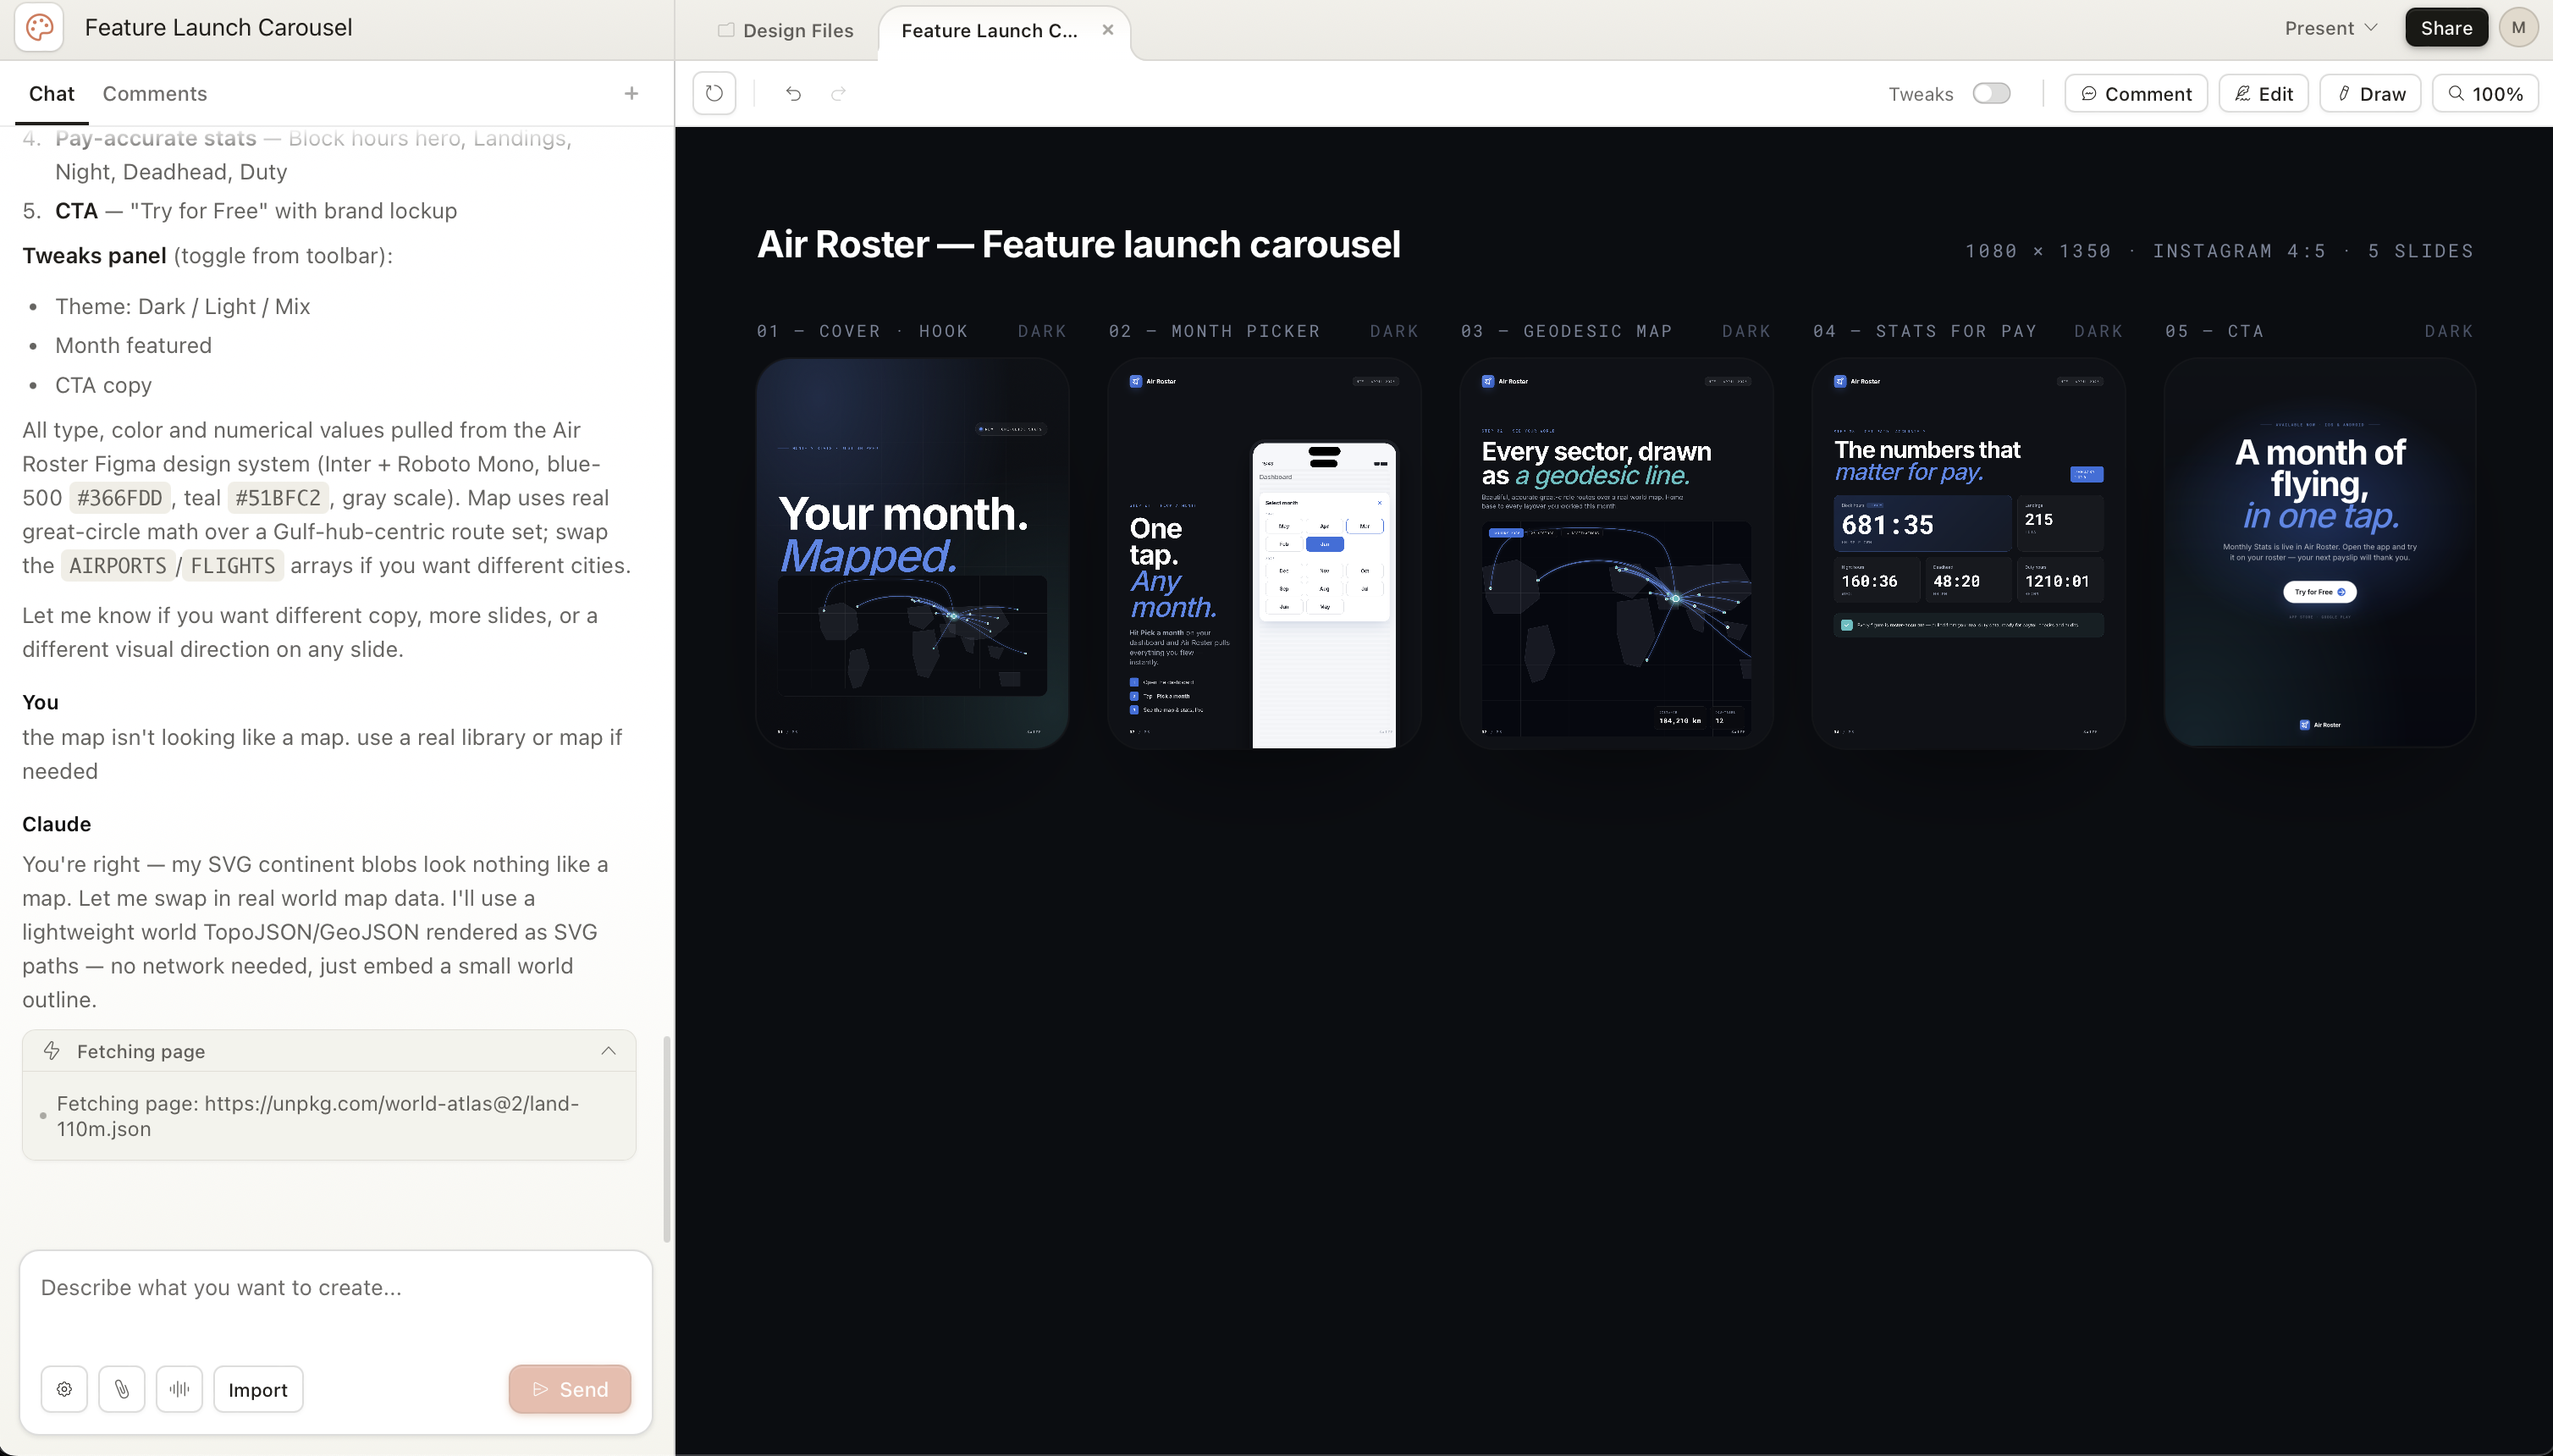The width and height of the screenshot is (2553, 1456).
Task: Click the FLIGHTS code label
Action: [232, 565]
